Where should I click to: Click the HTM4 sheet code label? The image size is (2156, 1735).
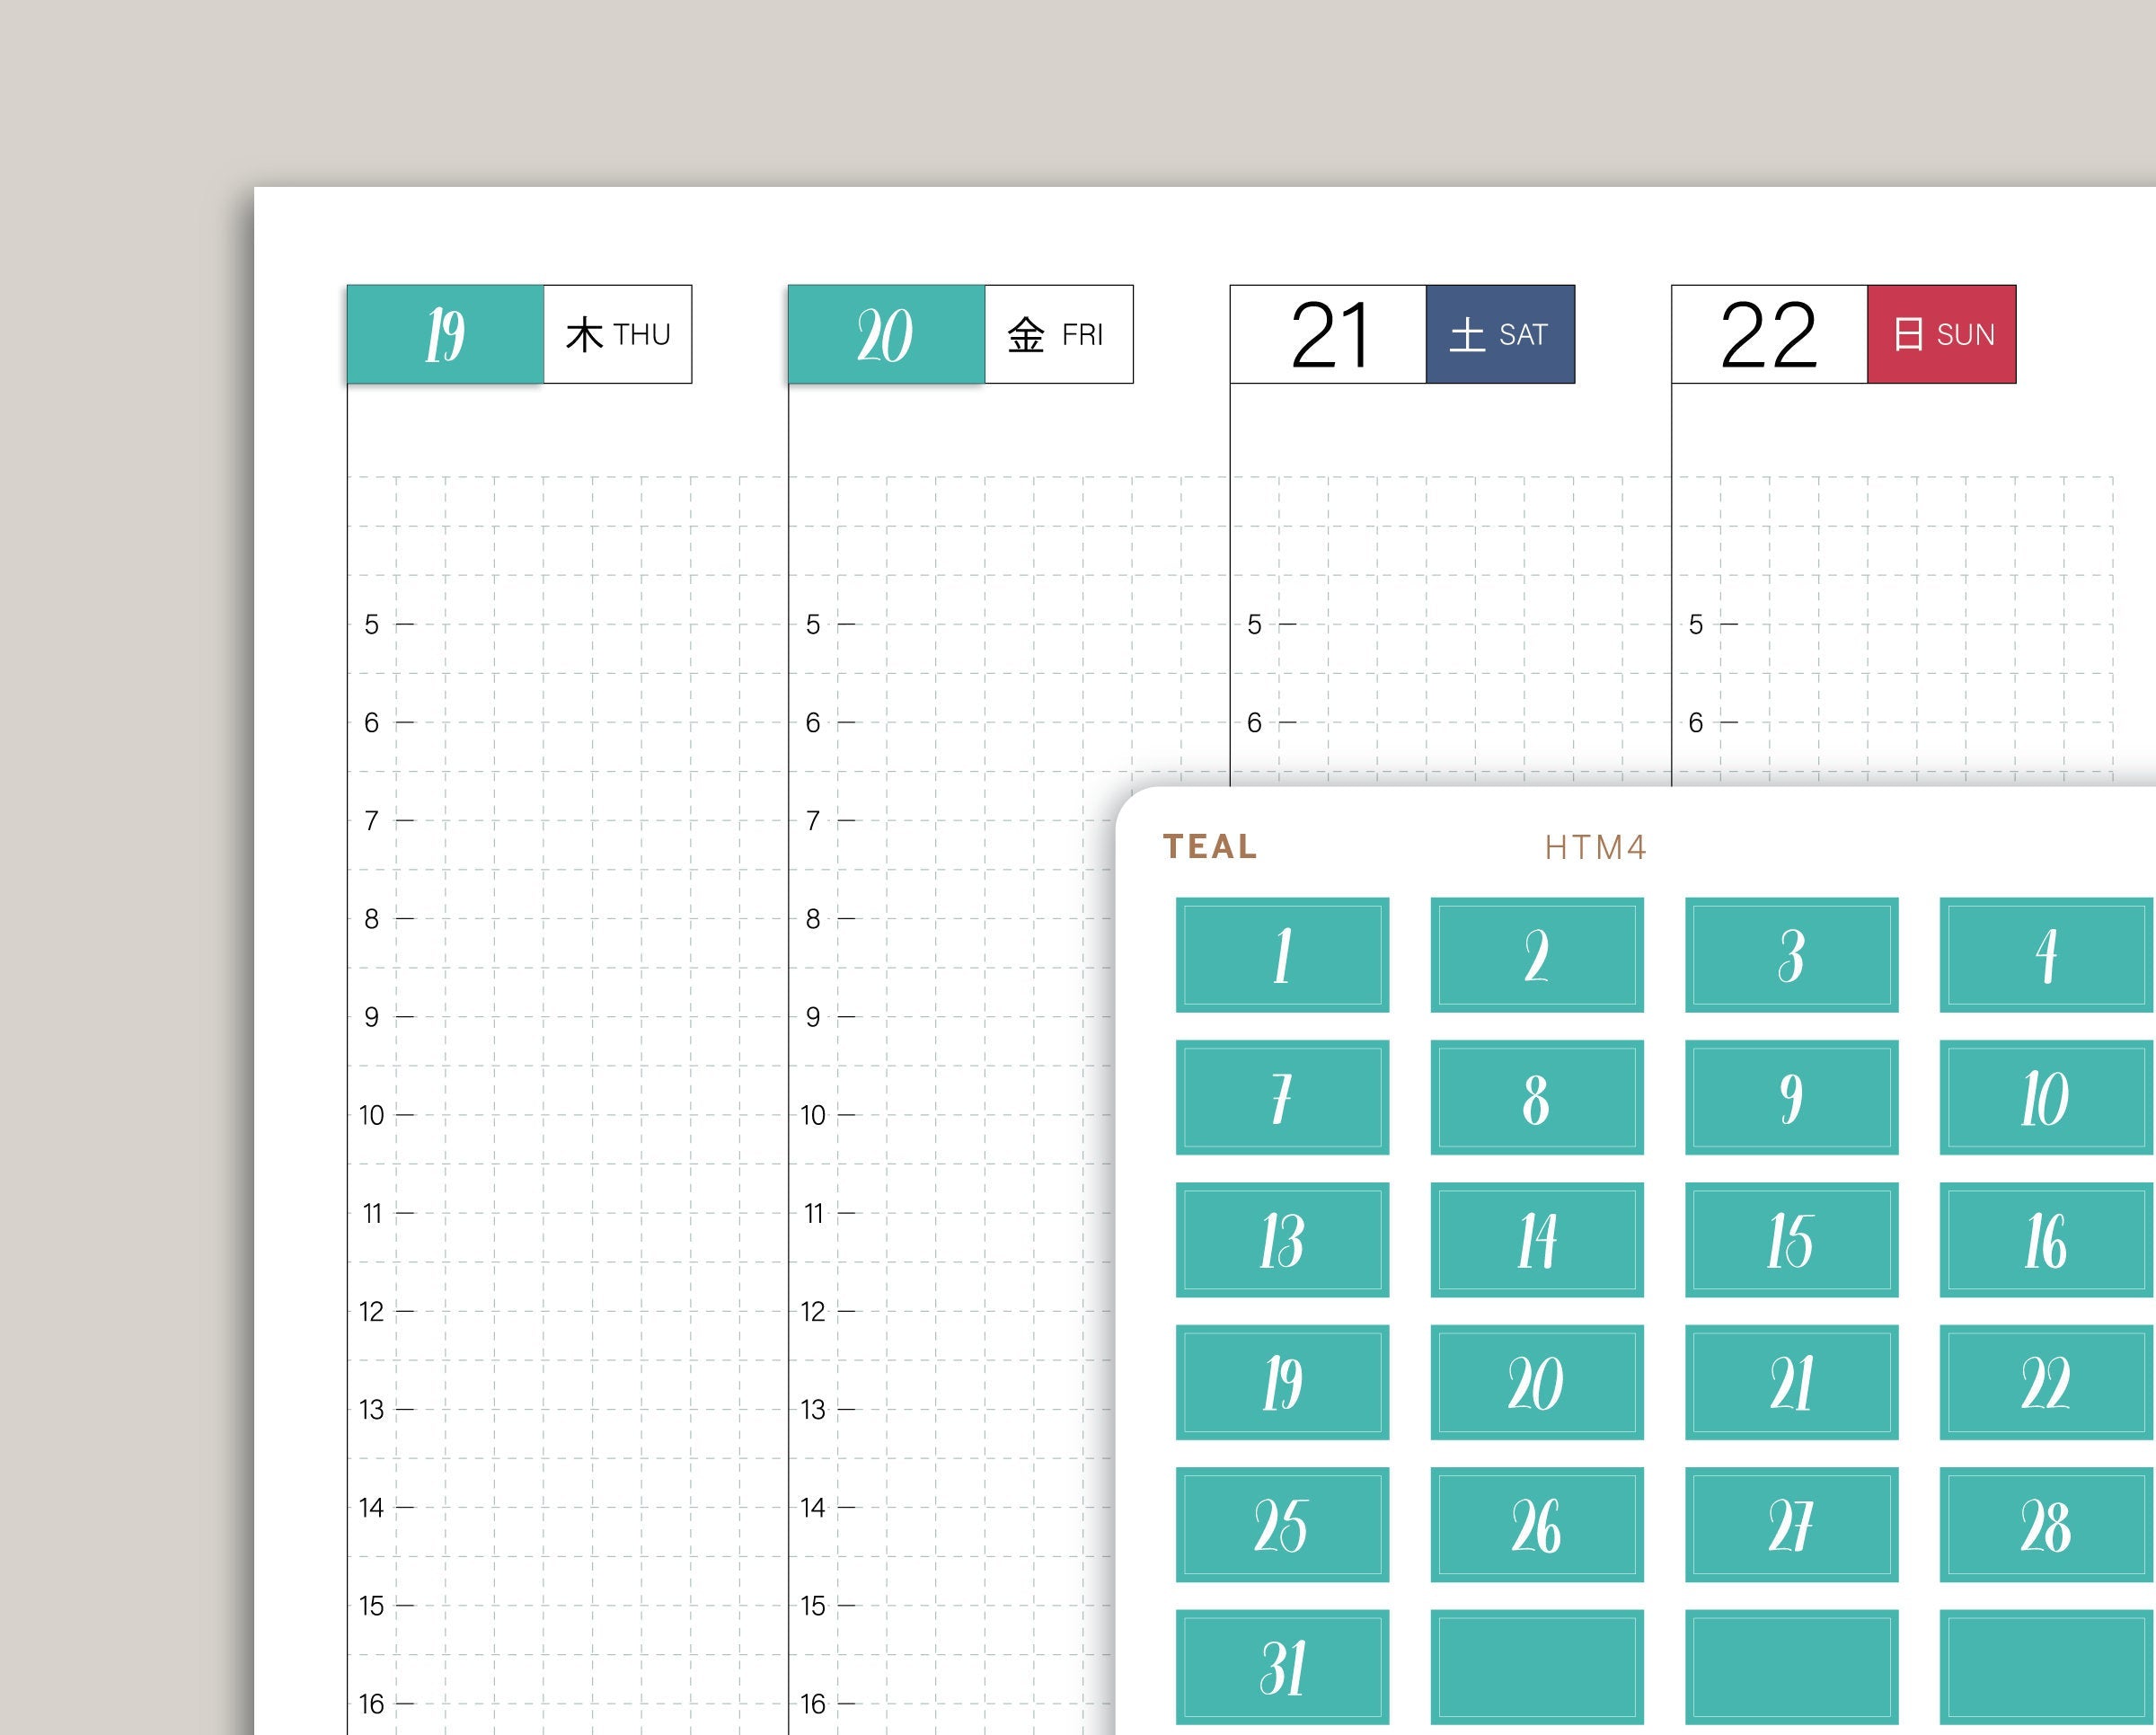click(1595, 848)
